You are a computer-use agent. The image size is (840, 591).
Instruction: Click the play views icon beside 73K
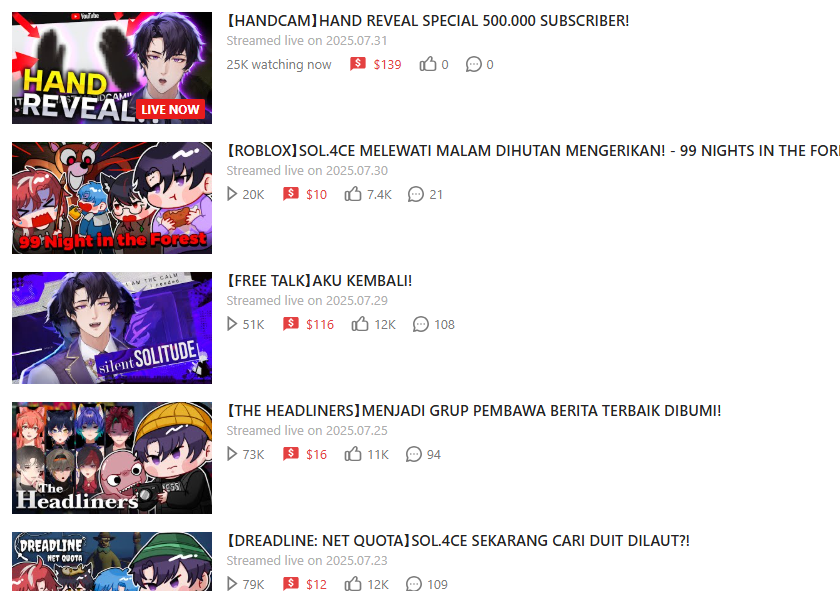click(232, 454)
